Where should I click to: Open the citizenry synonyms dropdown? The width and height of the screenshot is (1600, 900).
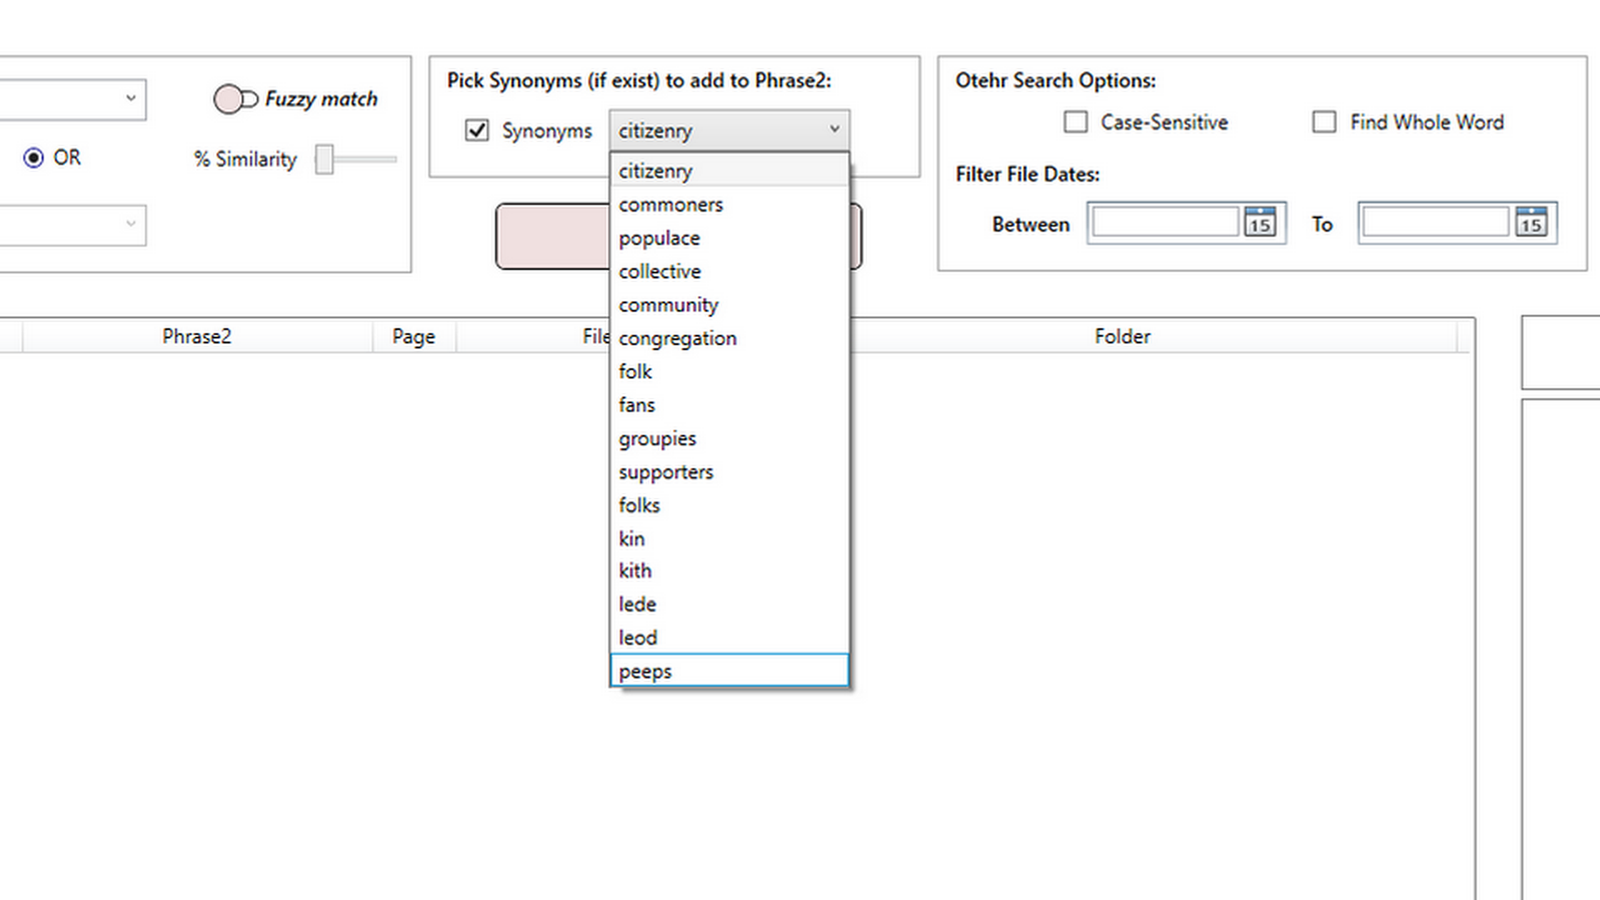pyautogui.click(x=834, y=129)
